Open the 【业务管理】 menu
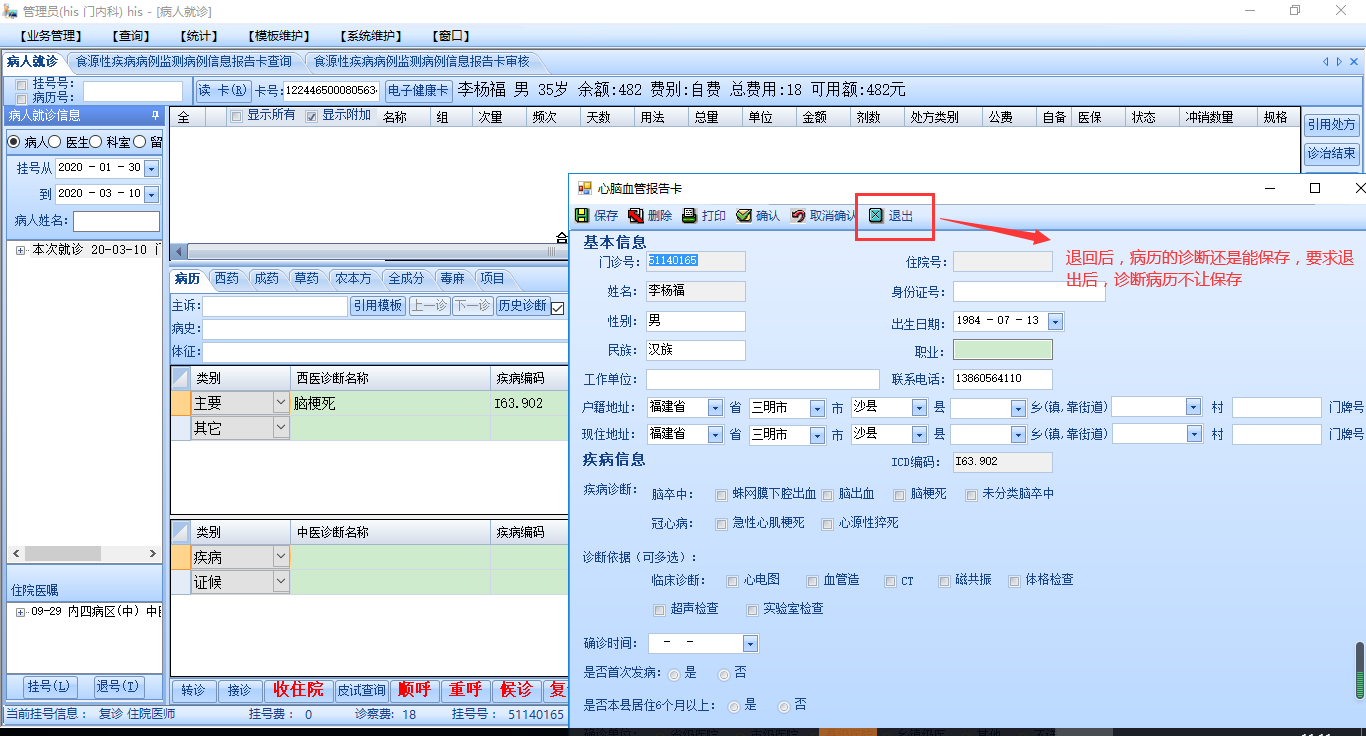Image resolution: width=1366 pixels, height=736 pixels. click(x=51, y=36)
